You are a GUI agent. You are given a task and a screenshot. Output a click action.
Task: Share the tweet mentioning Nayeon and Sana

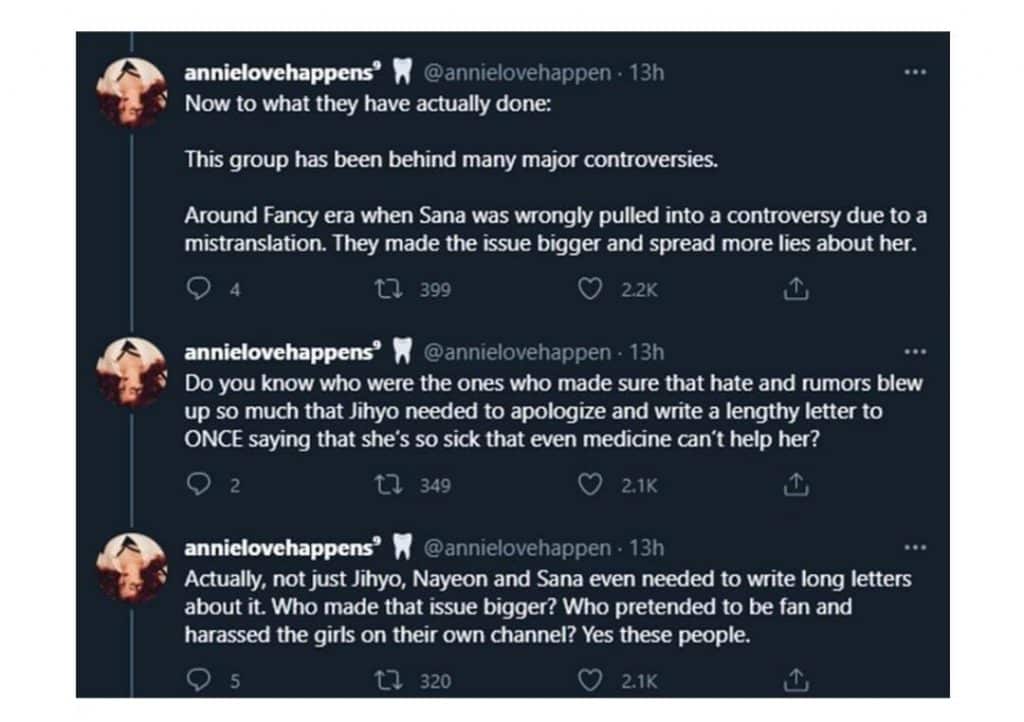coord(795,681)
